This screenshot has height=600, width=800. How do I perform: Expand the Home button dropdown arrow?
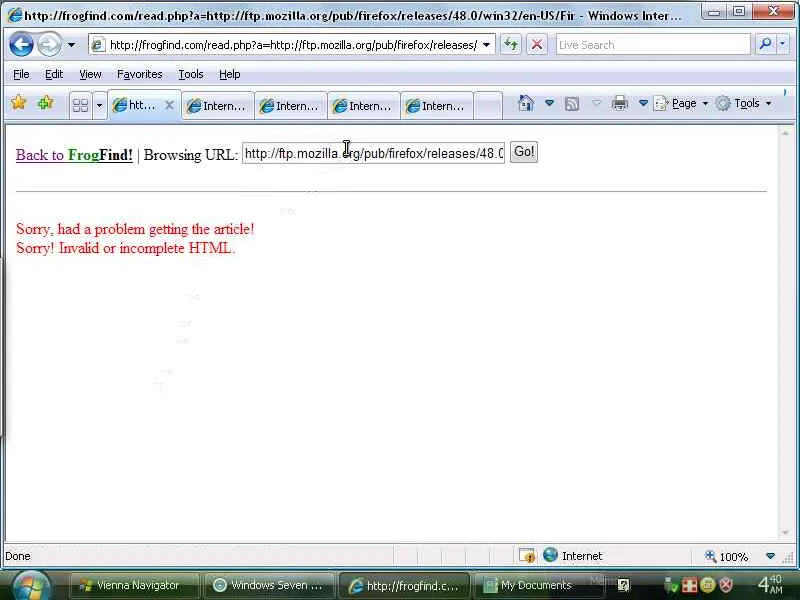549,103
